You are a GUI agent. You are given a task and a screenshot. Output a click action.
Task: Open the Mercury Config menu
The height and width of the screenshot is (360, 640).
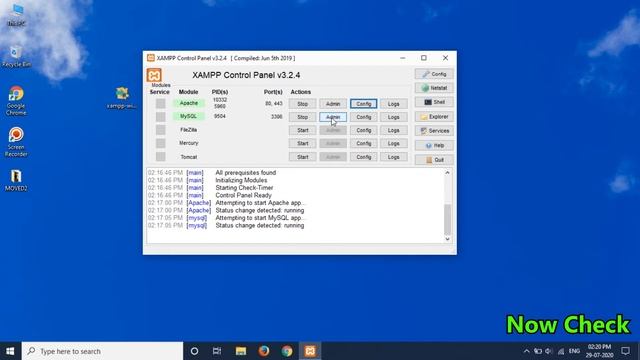363,143
